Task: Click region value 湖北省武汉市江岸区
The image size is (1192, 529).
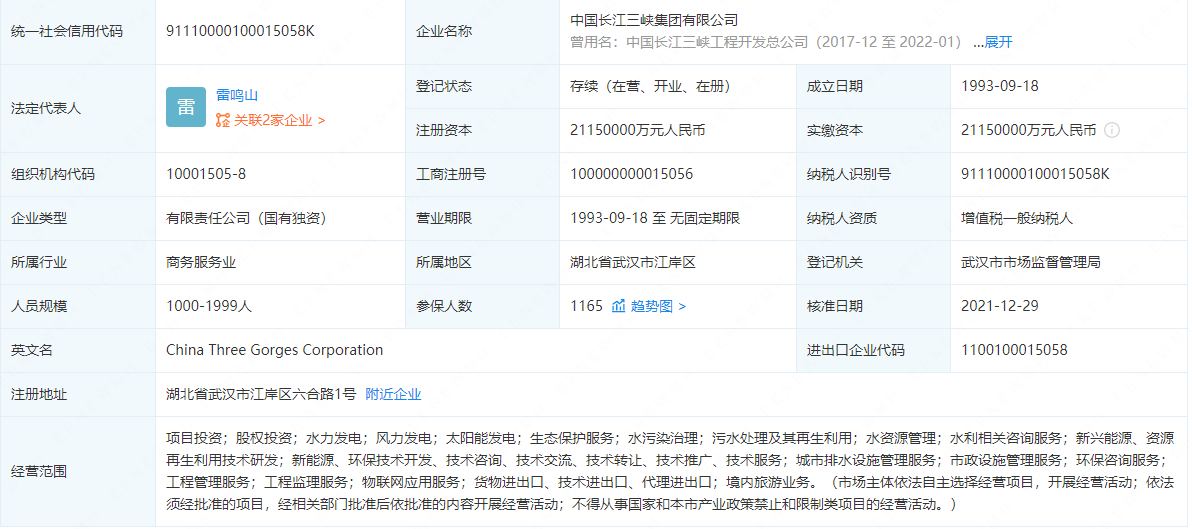Action: (x=633, y=263)
